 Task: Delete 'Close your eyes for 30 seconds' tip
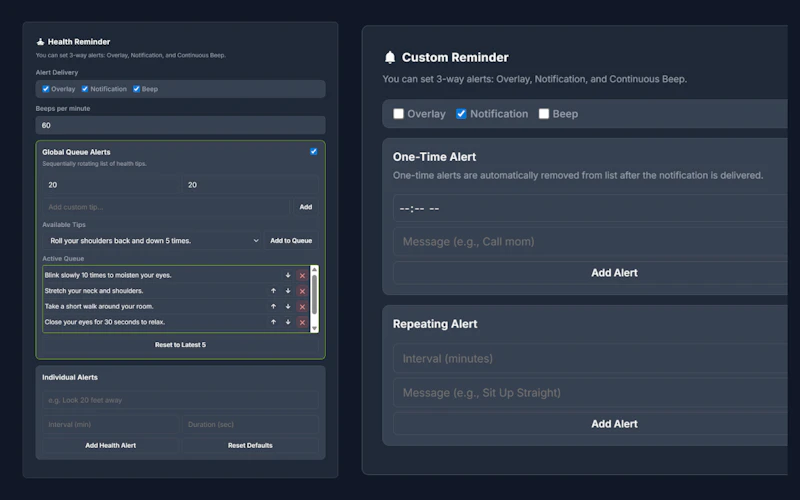click(302, 322)
